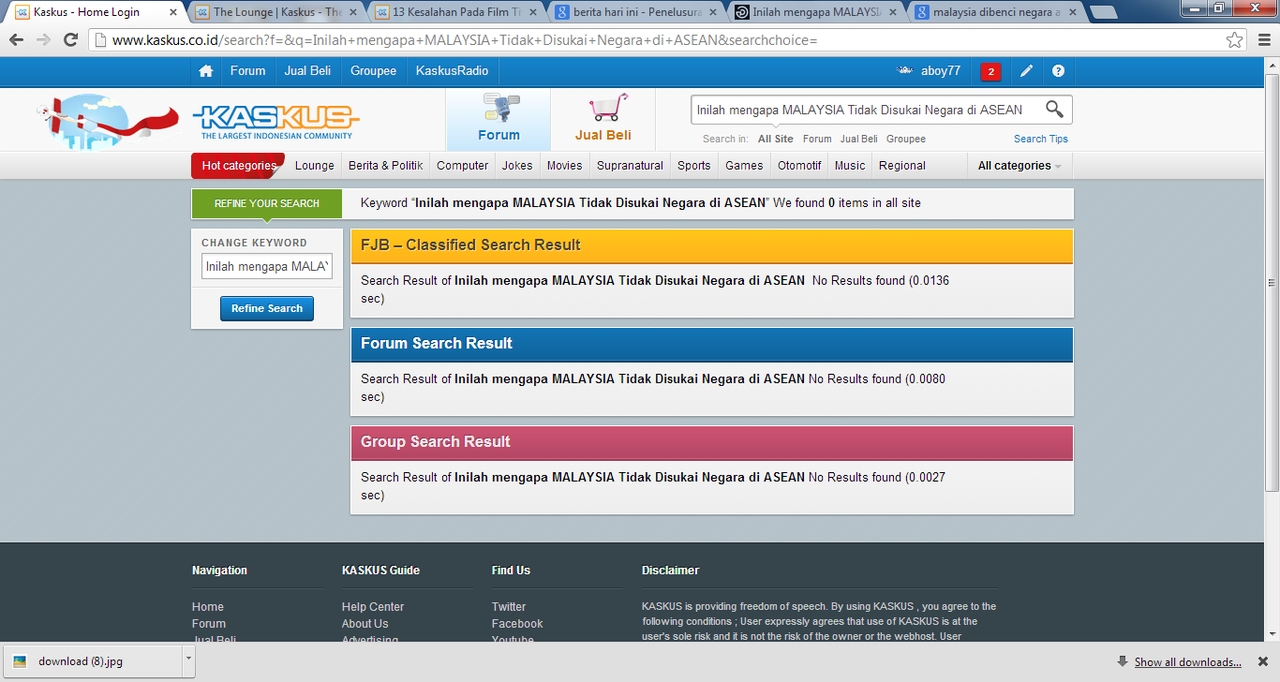Click the Refine Search button
Screen dimensions: 1280x682
[267, 308]
